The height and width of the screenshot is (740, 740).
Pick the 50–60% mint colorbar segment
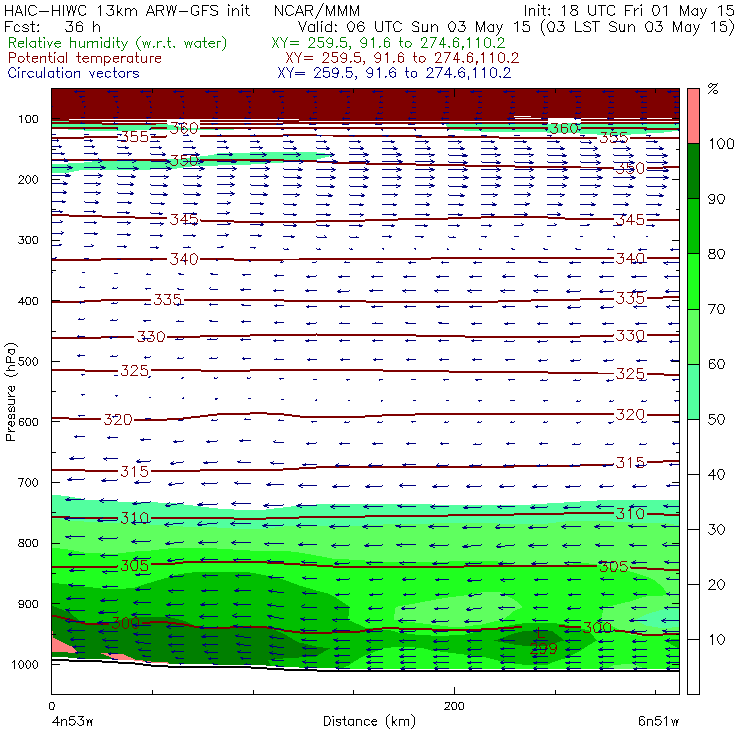tap(693, 392)
